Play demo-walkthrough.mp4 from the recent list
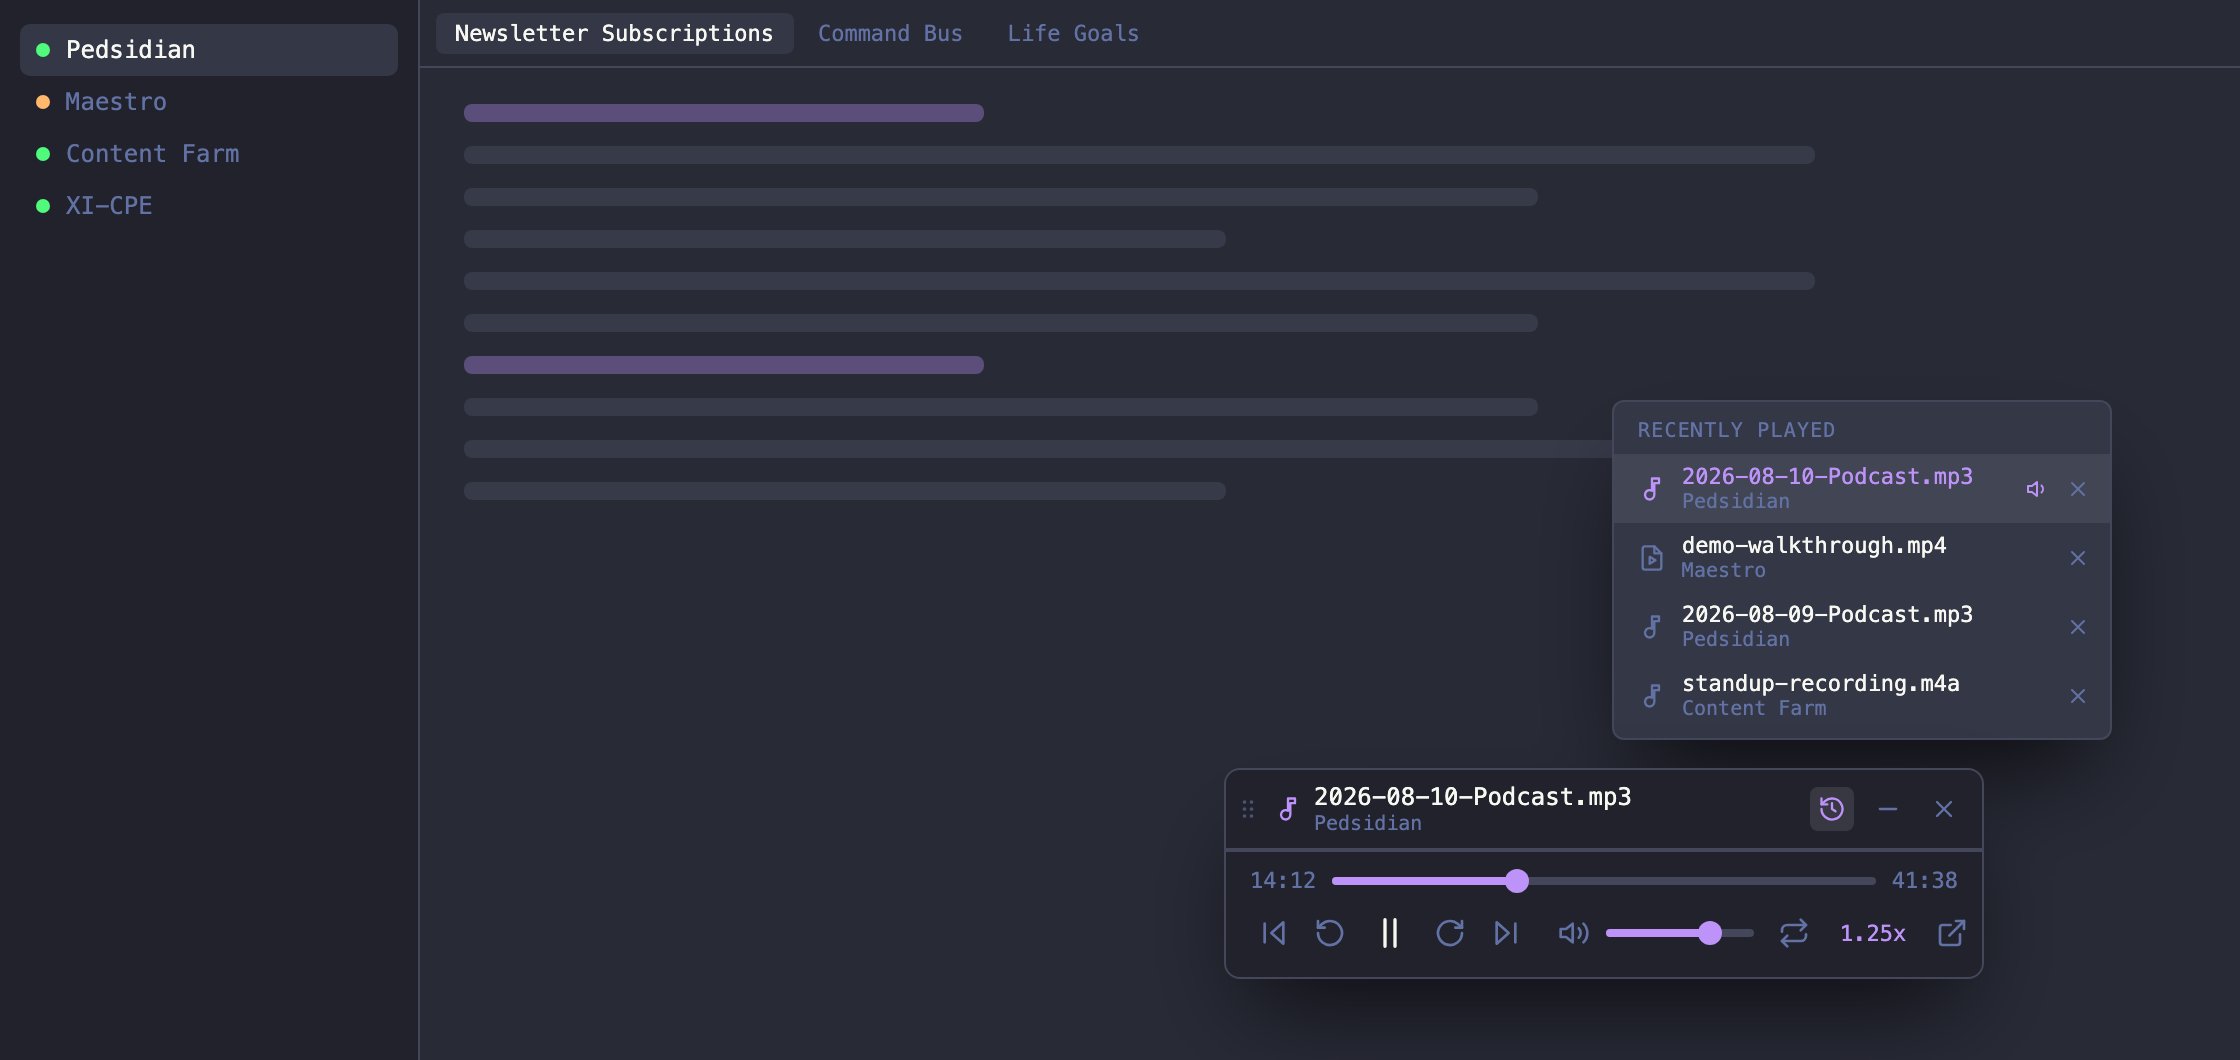 pos(1862,558)
